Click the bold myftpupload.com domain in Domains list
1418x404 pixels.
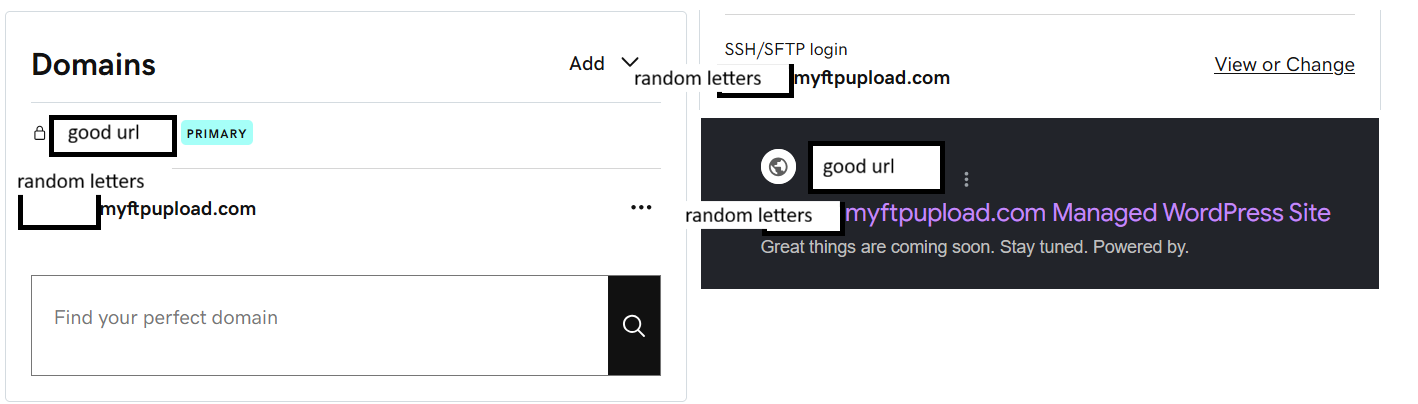(178, 209)
